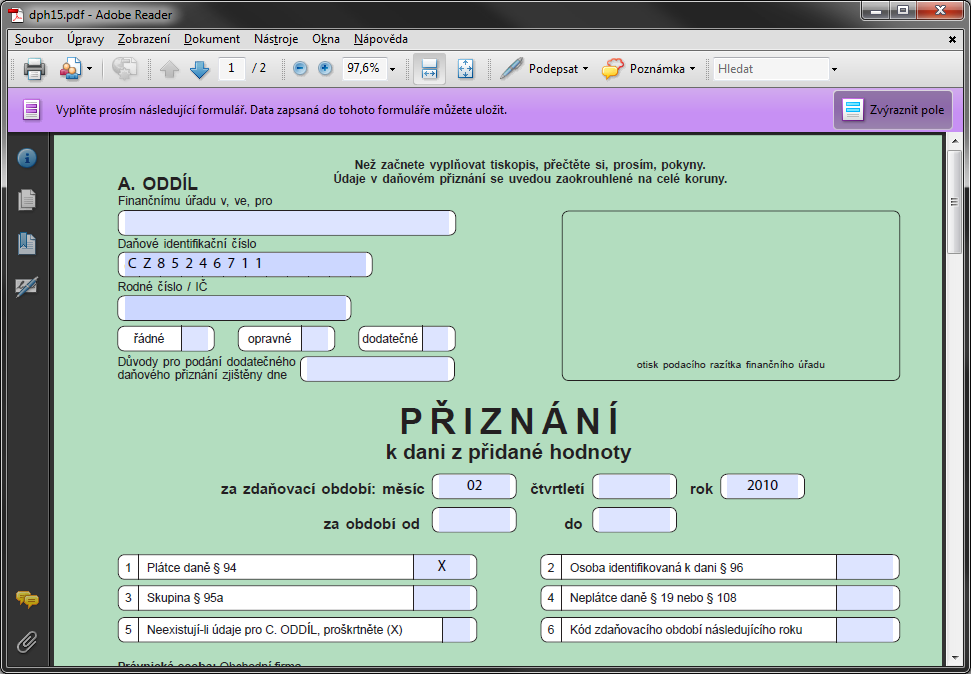Open the Poznámka dropdown arrow
The height and width of the screenshot is (674, 971).
tap(692, 69)
